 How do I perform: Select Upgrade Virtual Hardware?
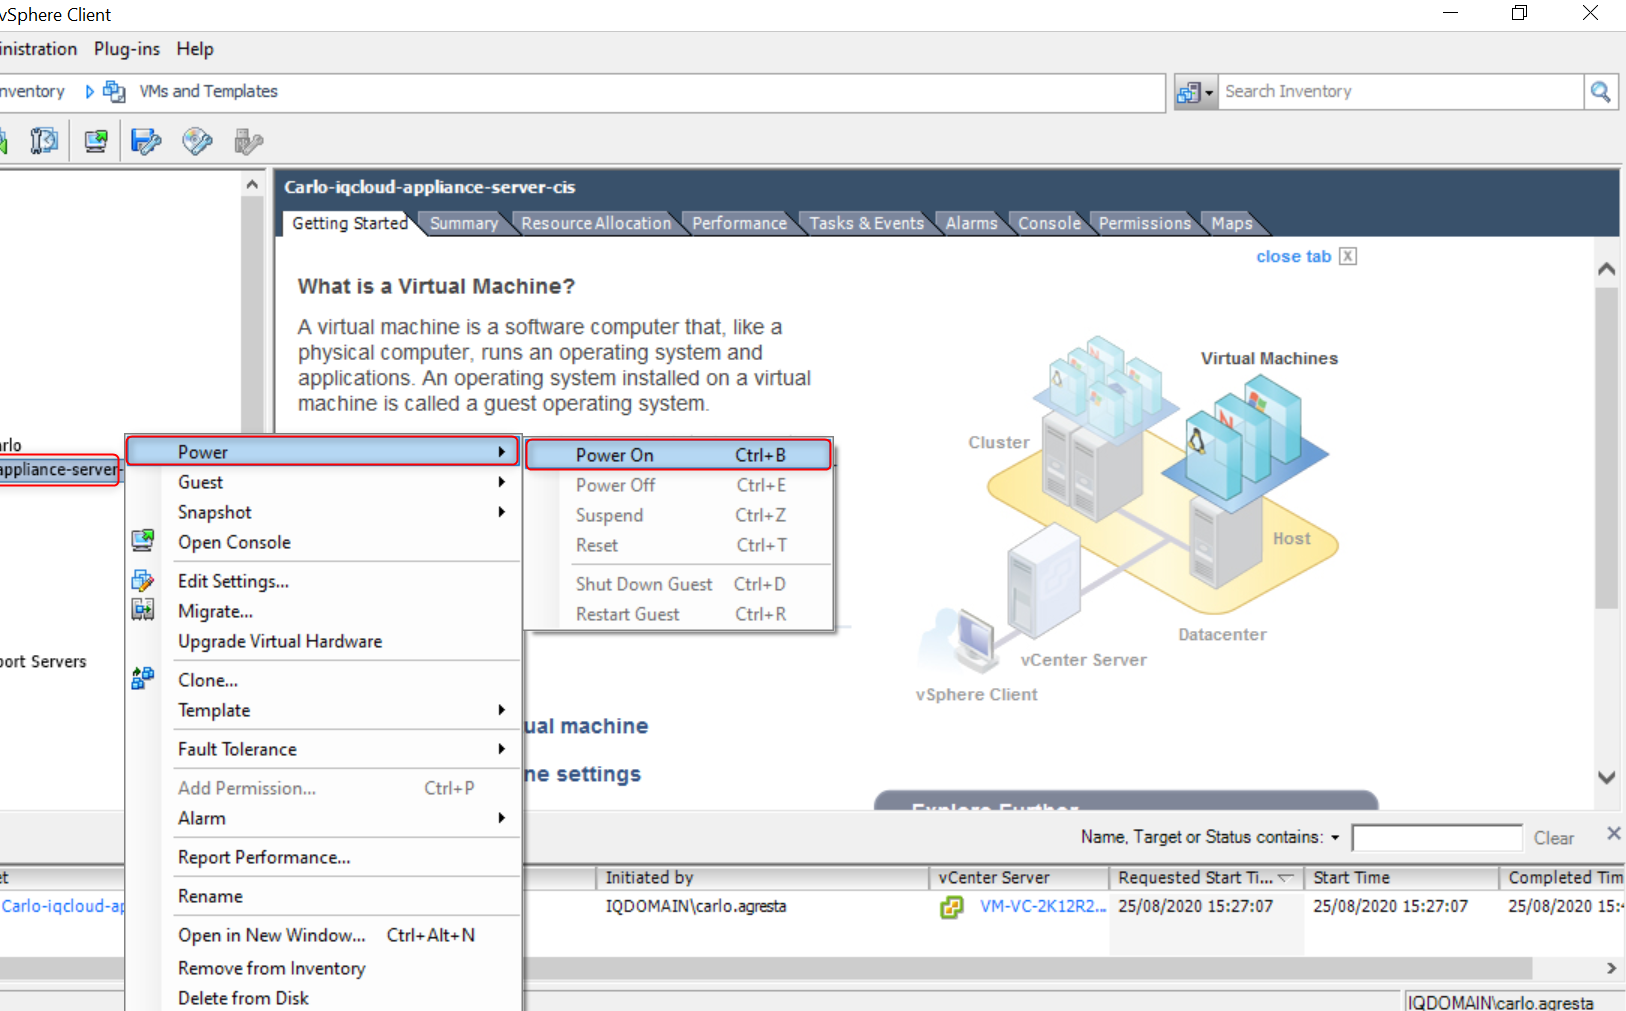(280, 641)
